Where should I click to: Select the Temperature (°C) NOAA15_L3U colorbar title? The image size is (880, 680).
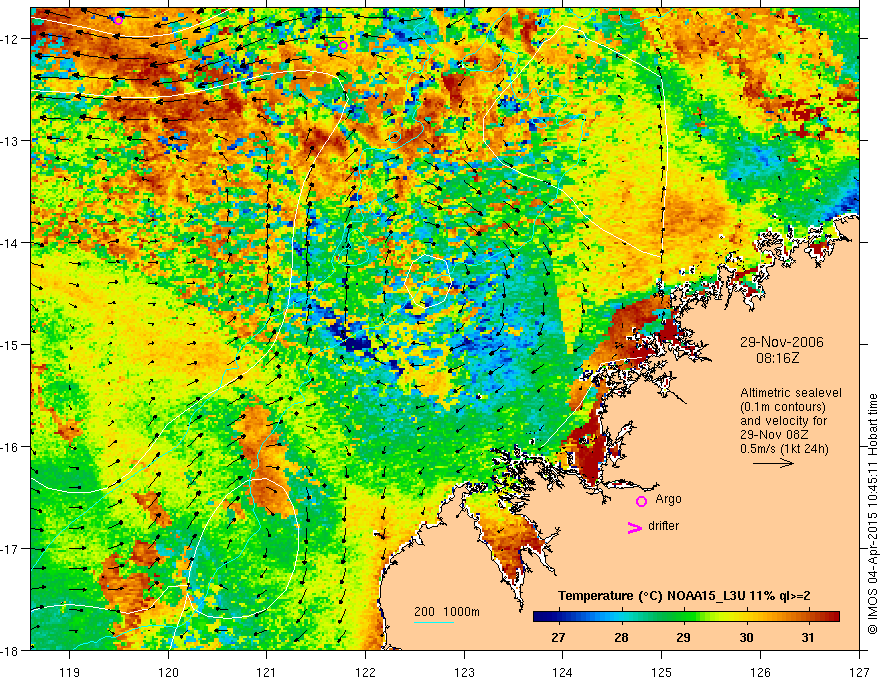684,596
